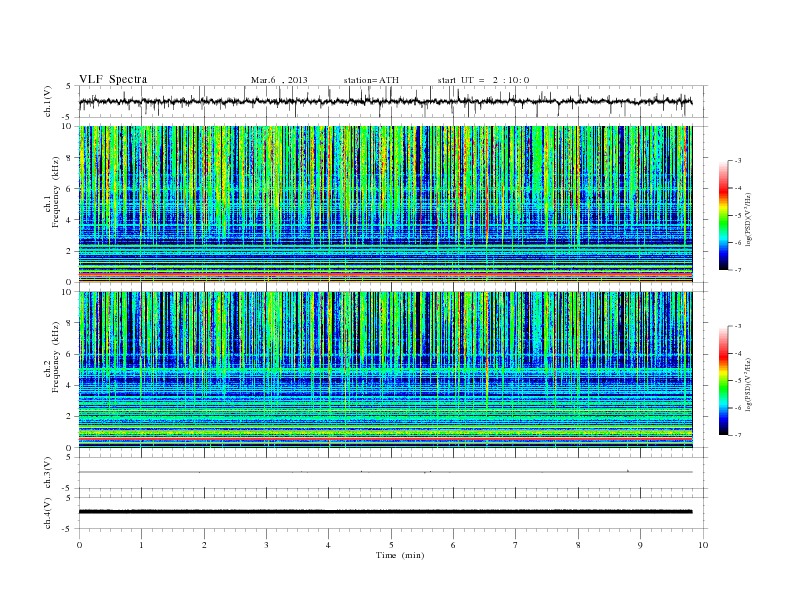Viewport: 792px width, 612px height.
Task: Click the "station=ATH" header label
Action: tap(371, 80)
